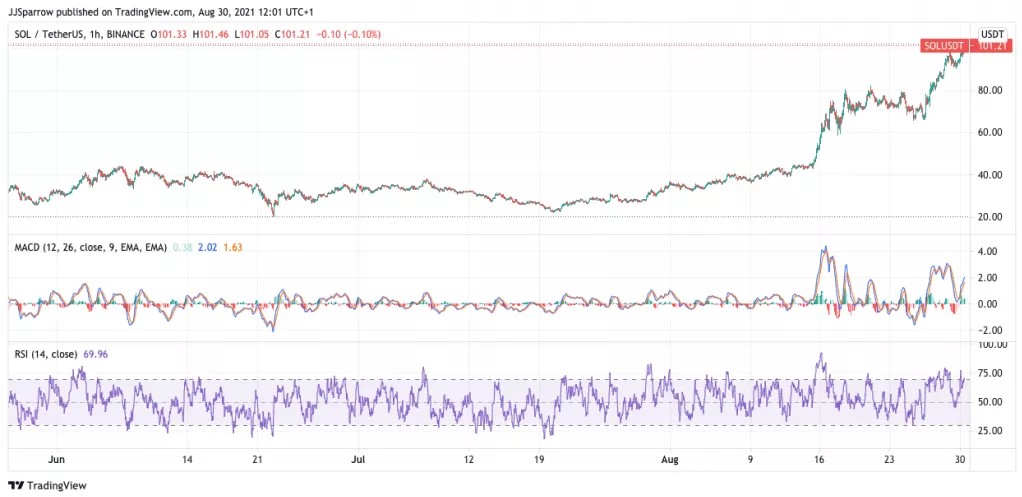Click the 4.00 level on MACD scale
Screen dimensions: 1022x497
(990, 251)
